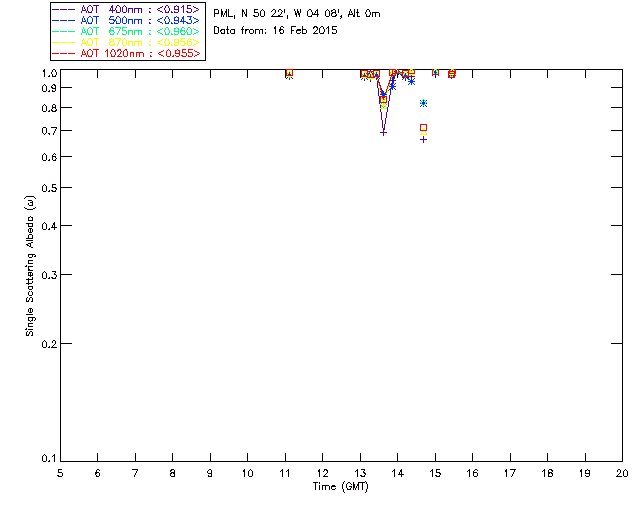Click the x-axis value 17
Image resolution: width=640 pixels, height=512 pixels.
pyautogui.click(x=510, y=473)
